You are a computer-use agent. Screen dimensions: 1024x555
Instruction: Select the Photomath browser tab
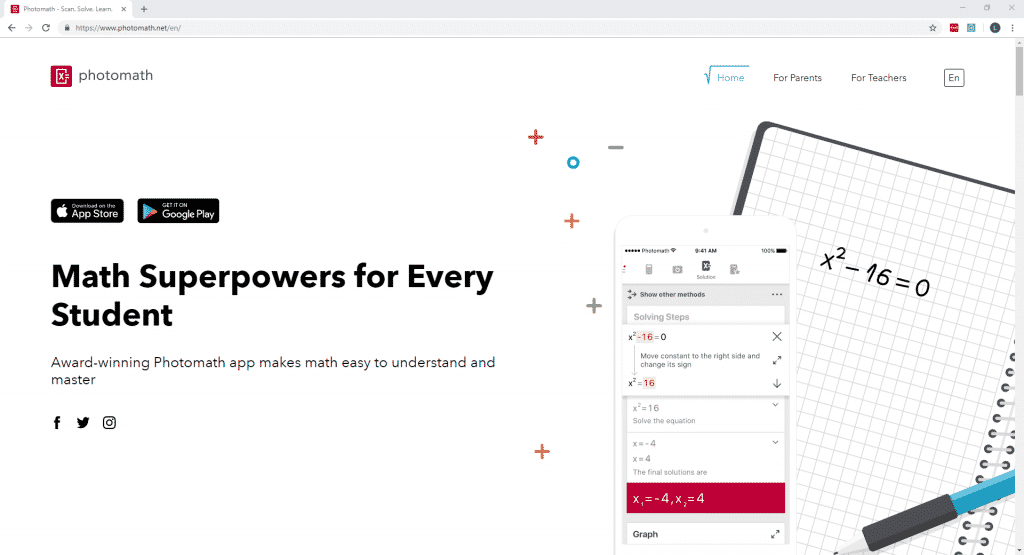(x=65, y=9)
